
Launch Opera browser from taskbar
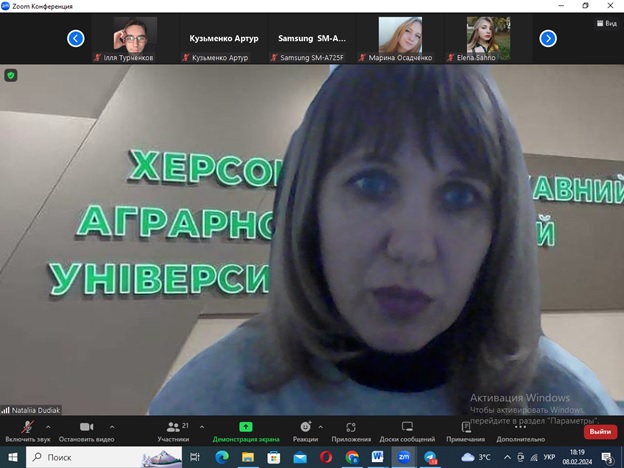click(x=326, y=457)
